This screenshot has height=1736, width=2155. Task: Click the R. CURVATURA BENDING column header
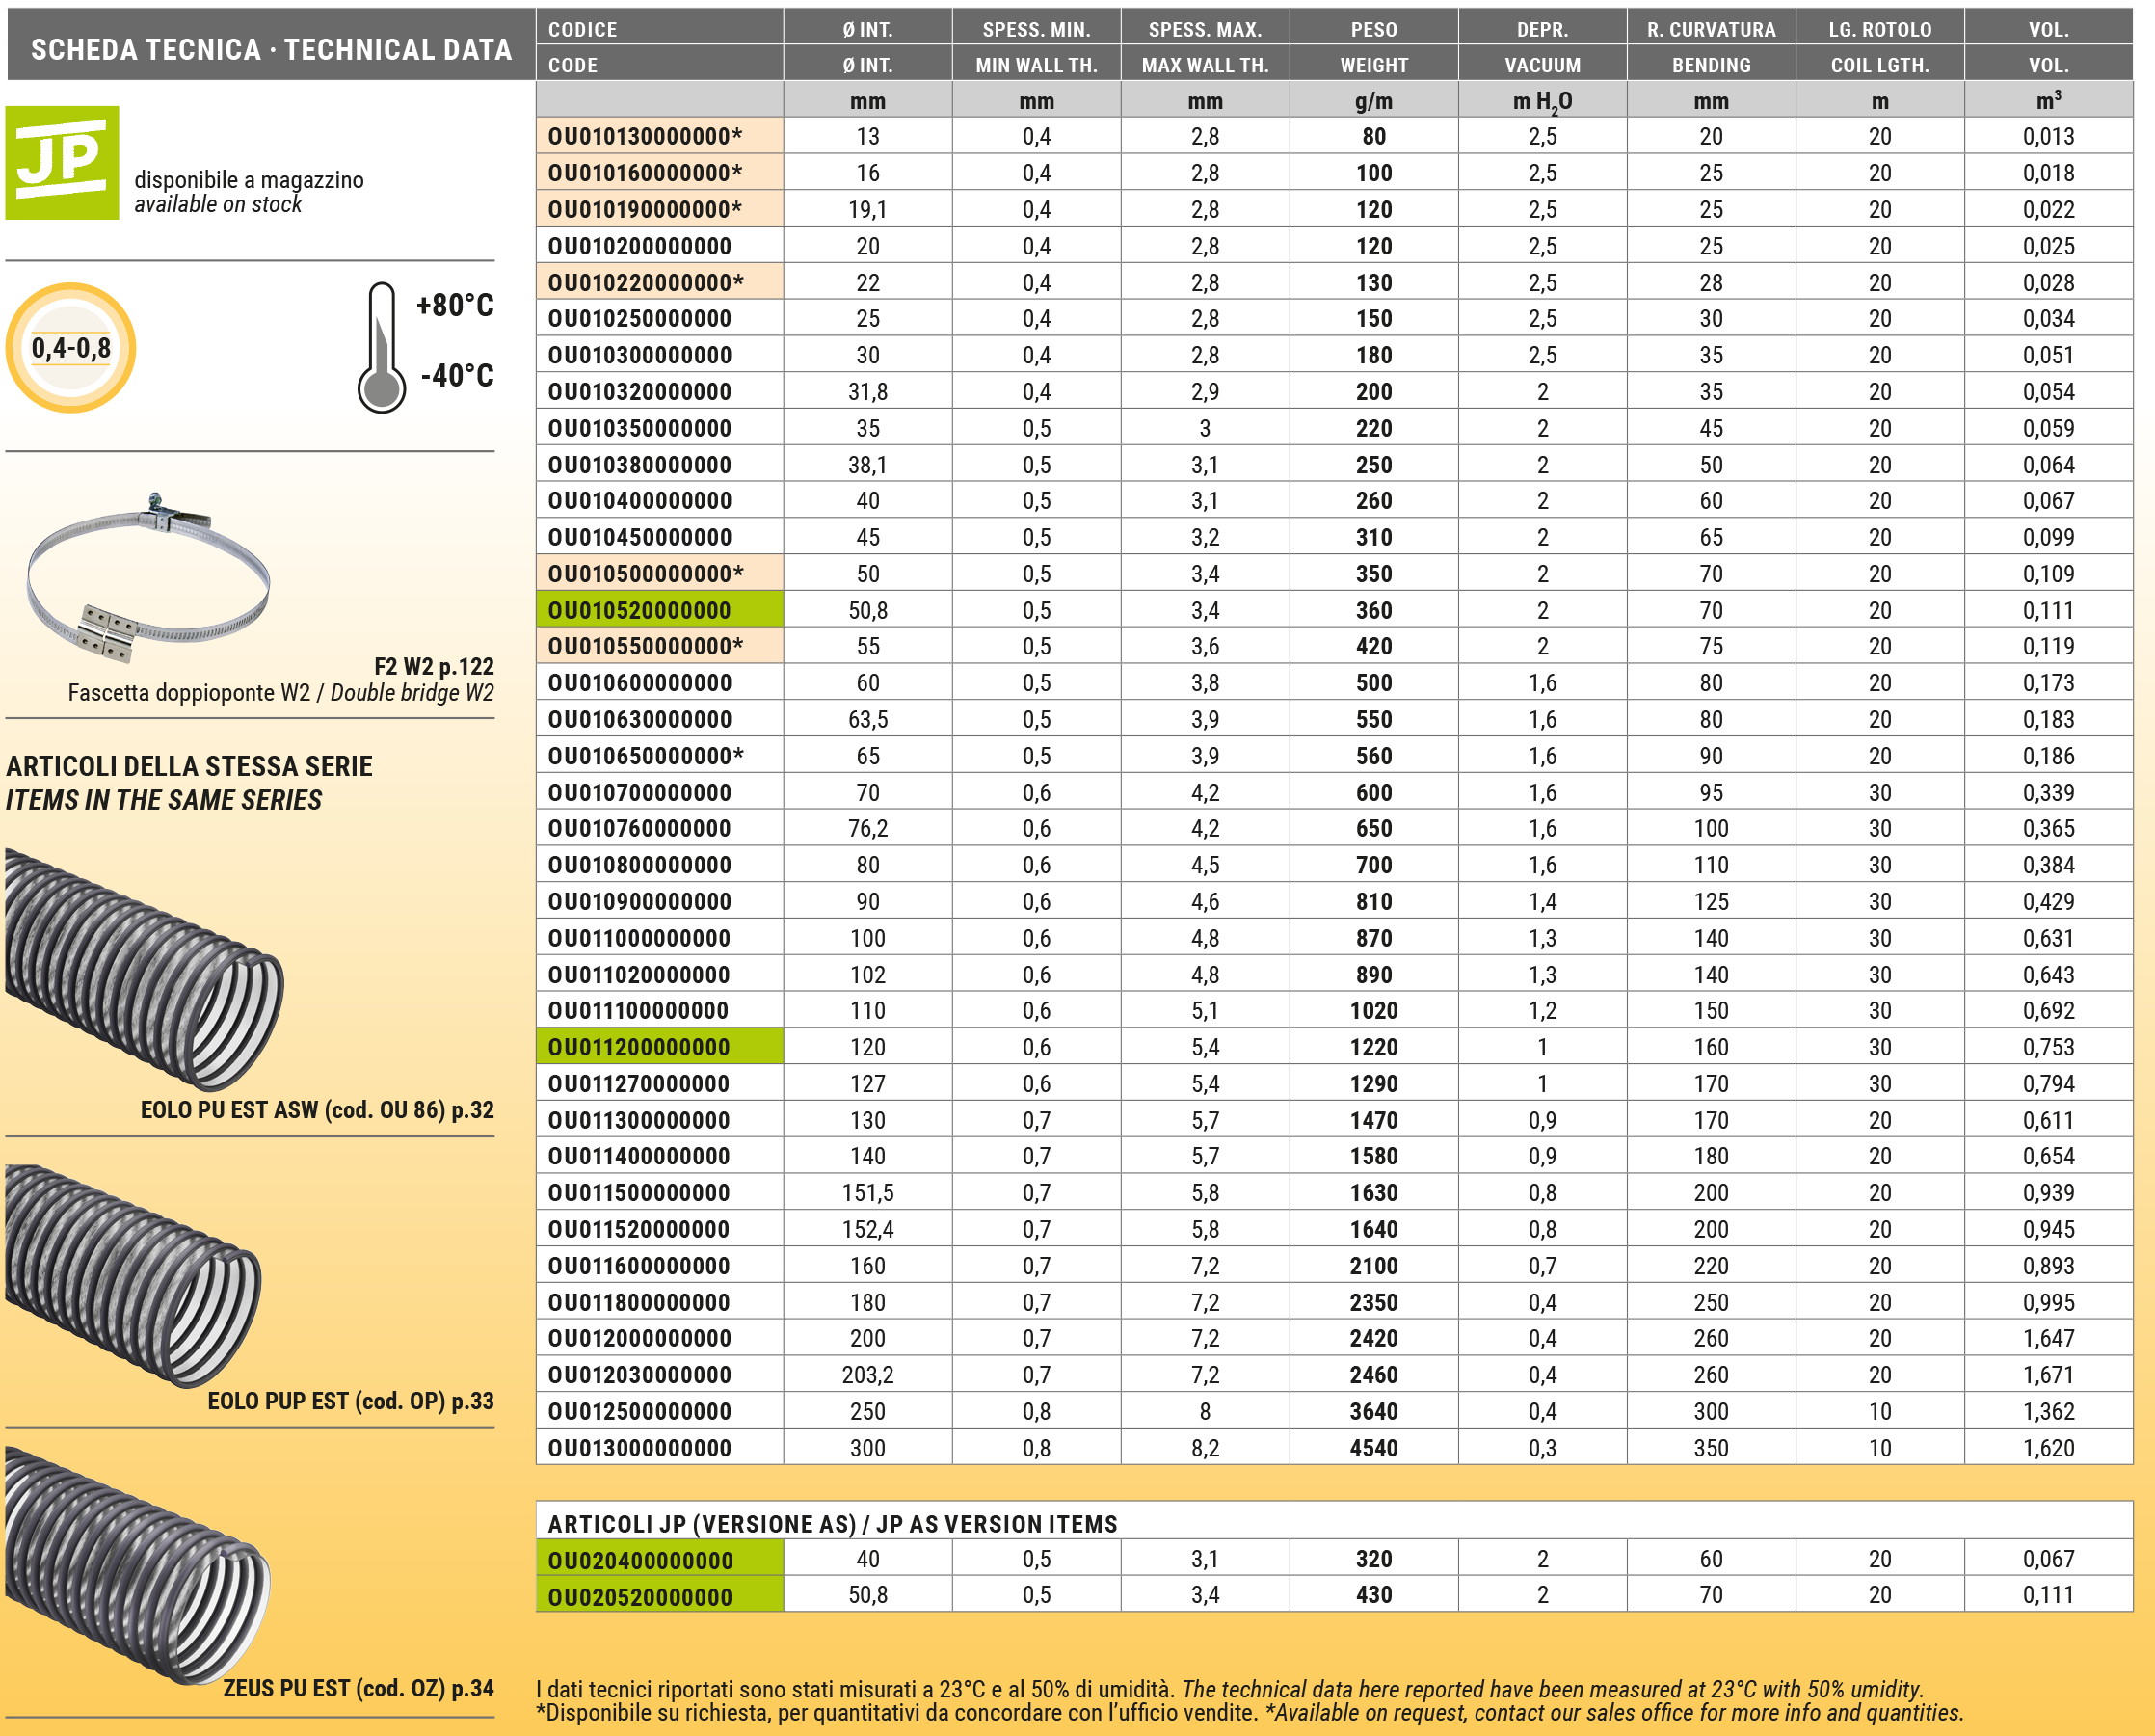[x=1710, y=47]
